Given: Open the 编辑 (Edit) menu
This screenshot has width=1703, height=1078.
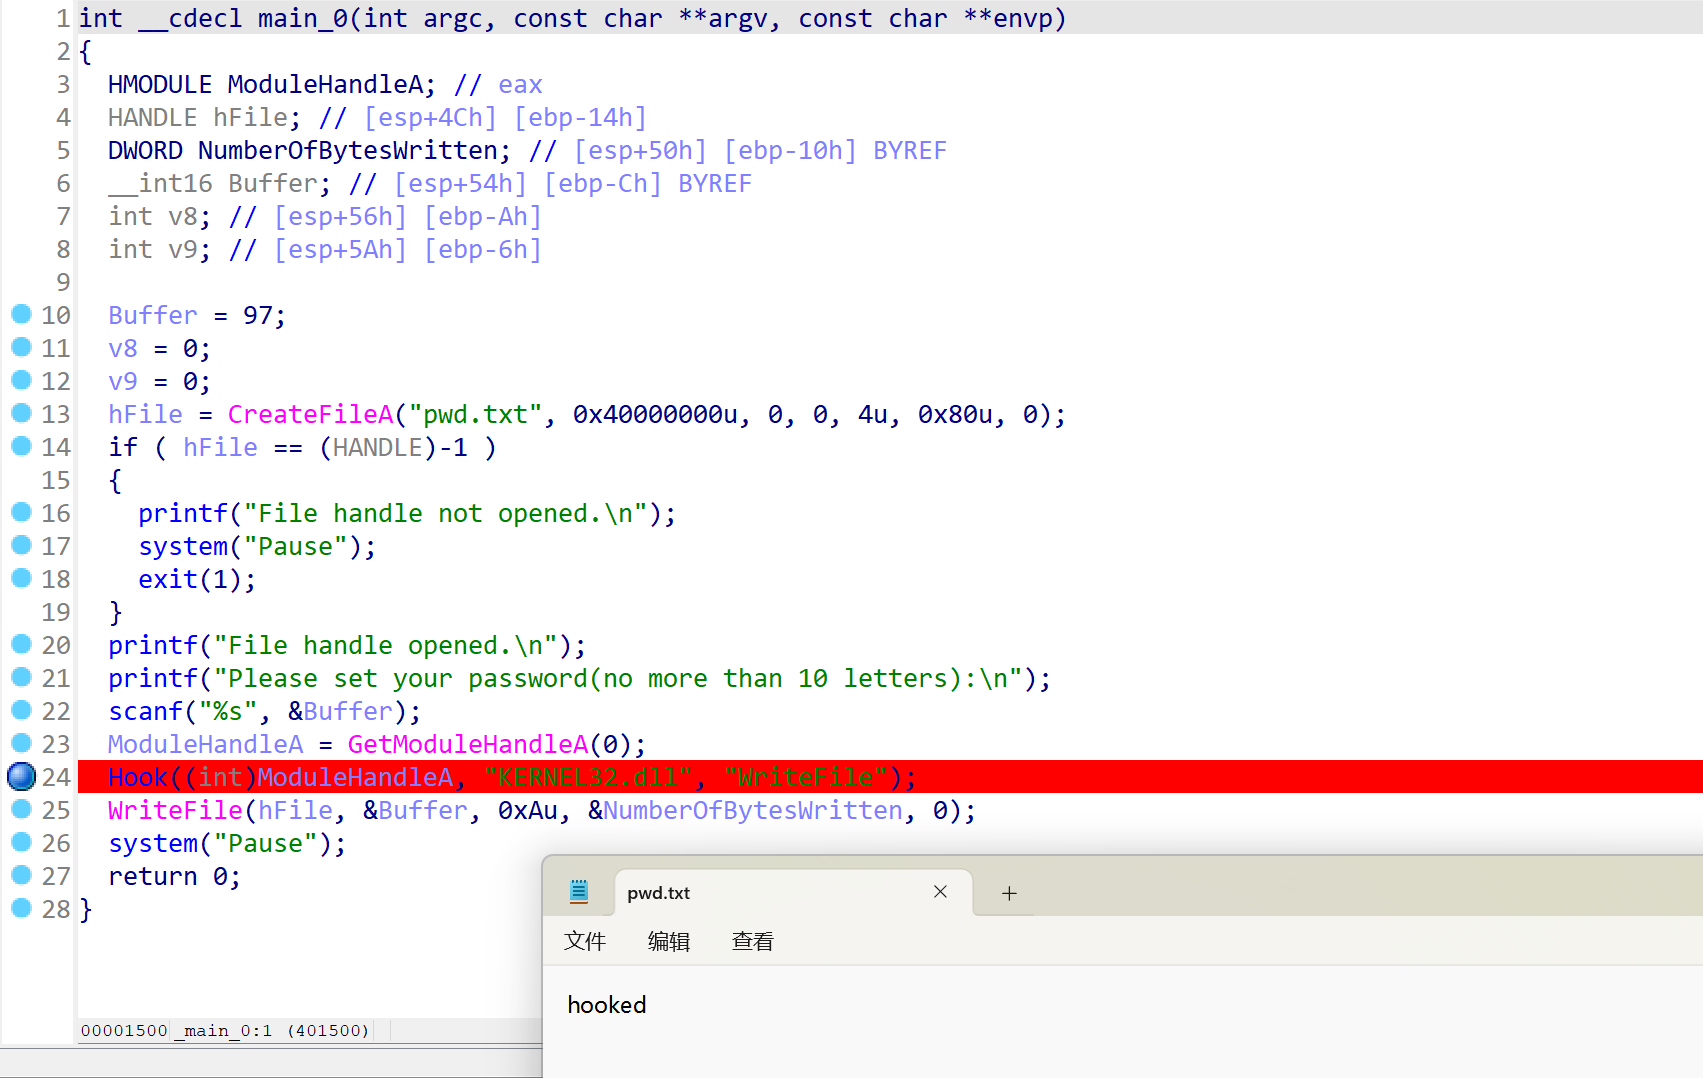Looking at the screenshot, I should click(x=669, y=941).
